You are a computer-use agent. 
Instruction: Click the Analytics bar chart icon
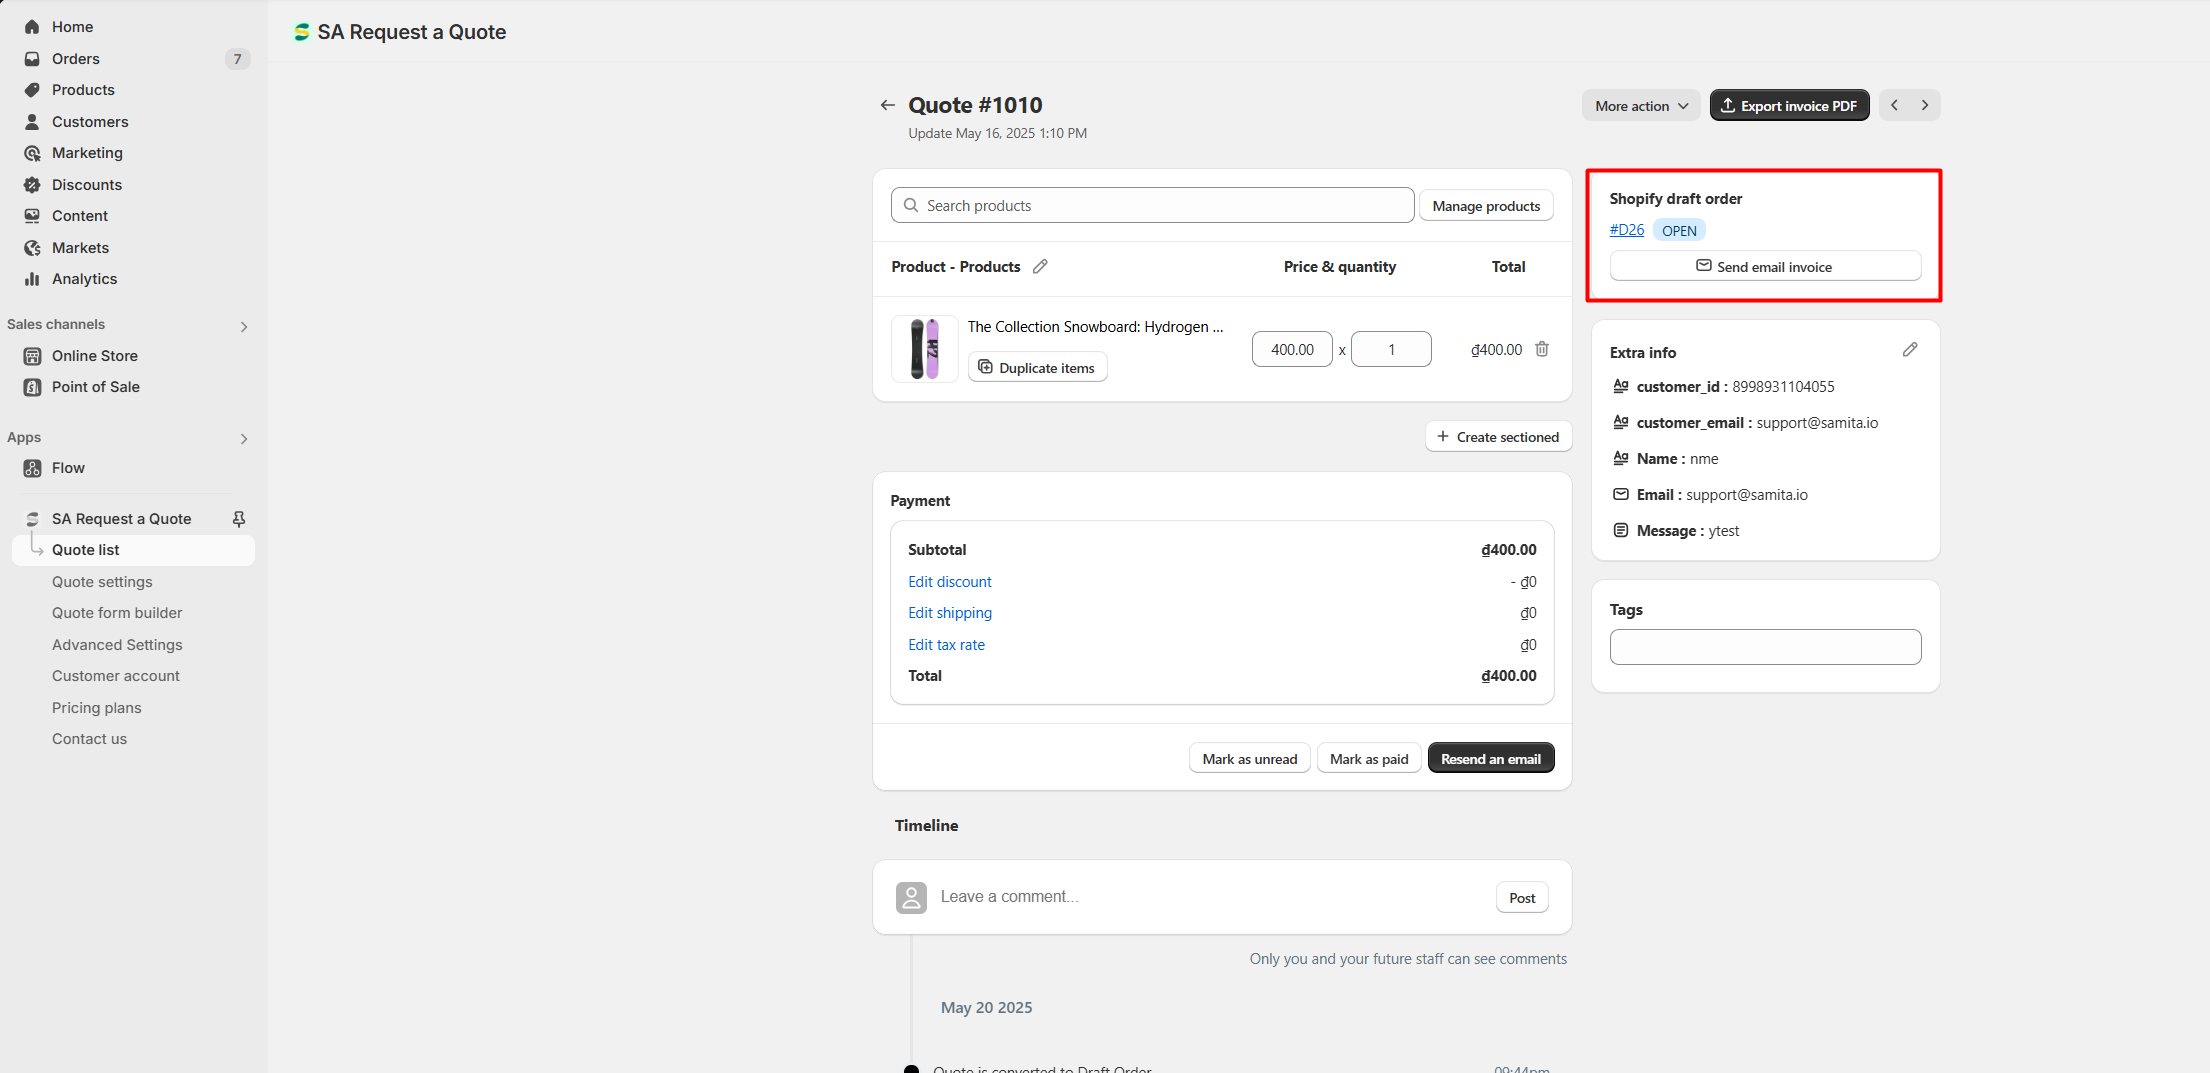coord(32,279)
